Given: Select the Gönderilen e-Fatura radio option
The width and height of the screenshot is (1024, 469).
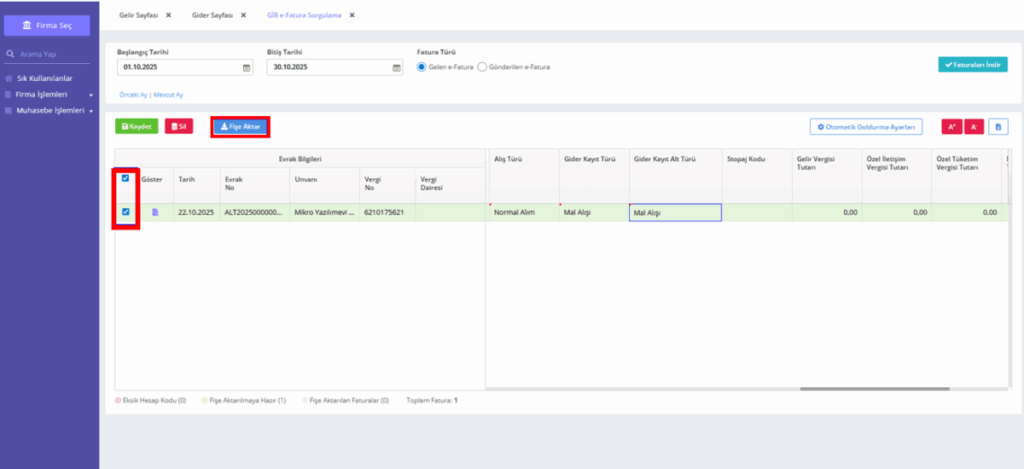Looking at the screenshot, I should (x=483, y=67).
